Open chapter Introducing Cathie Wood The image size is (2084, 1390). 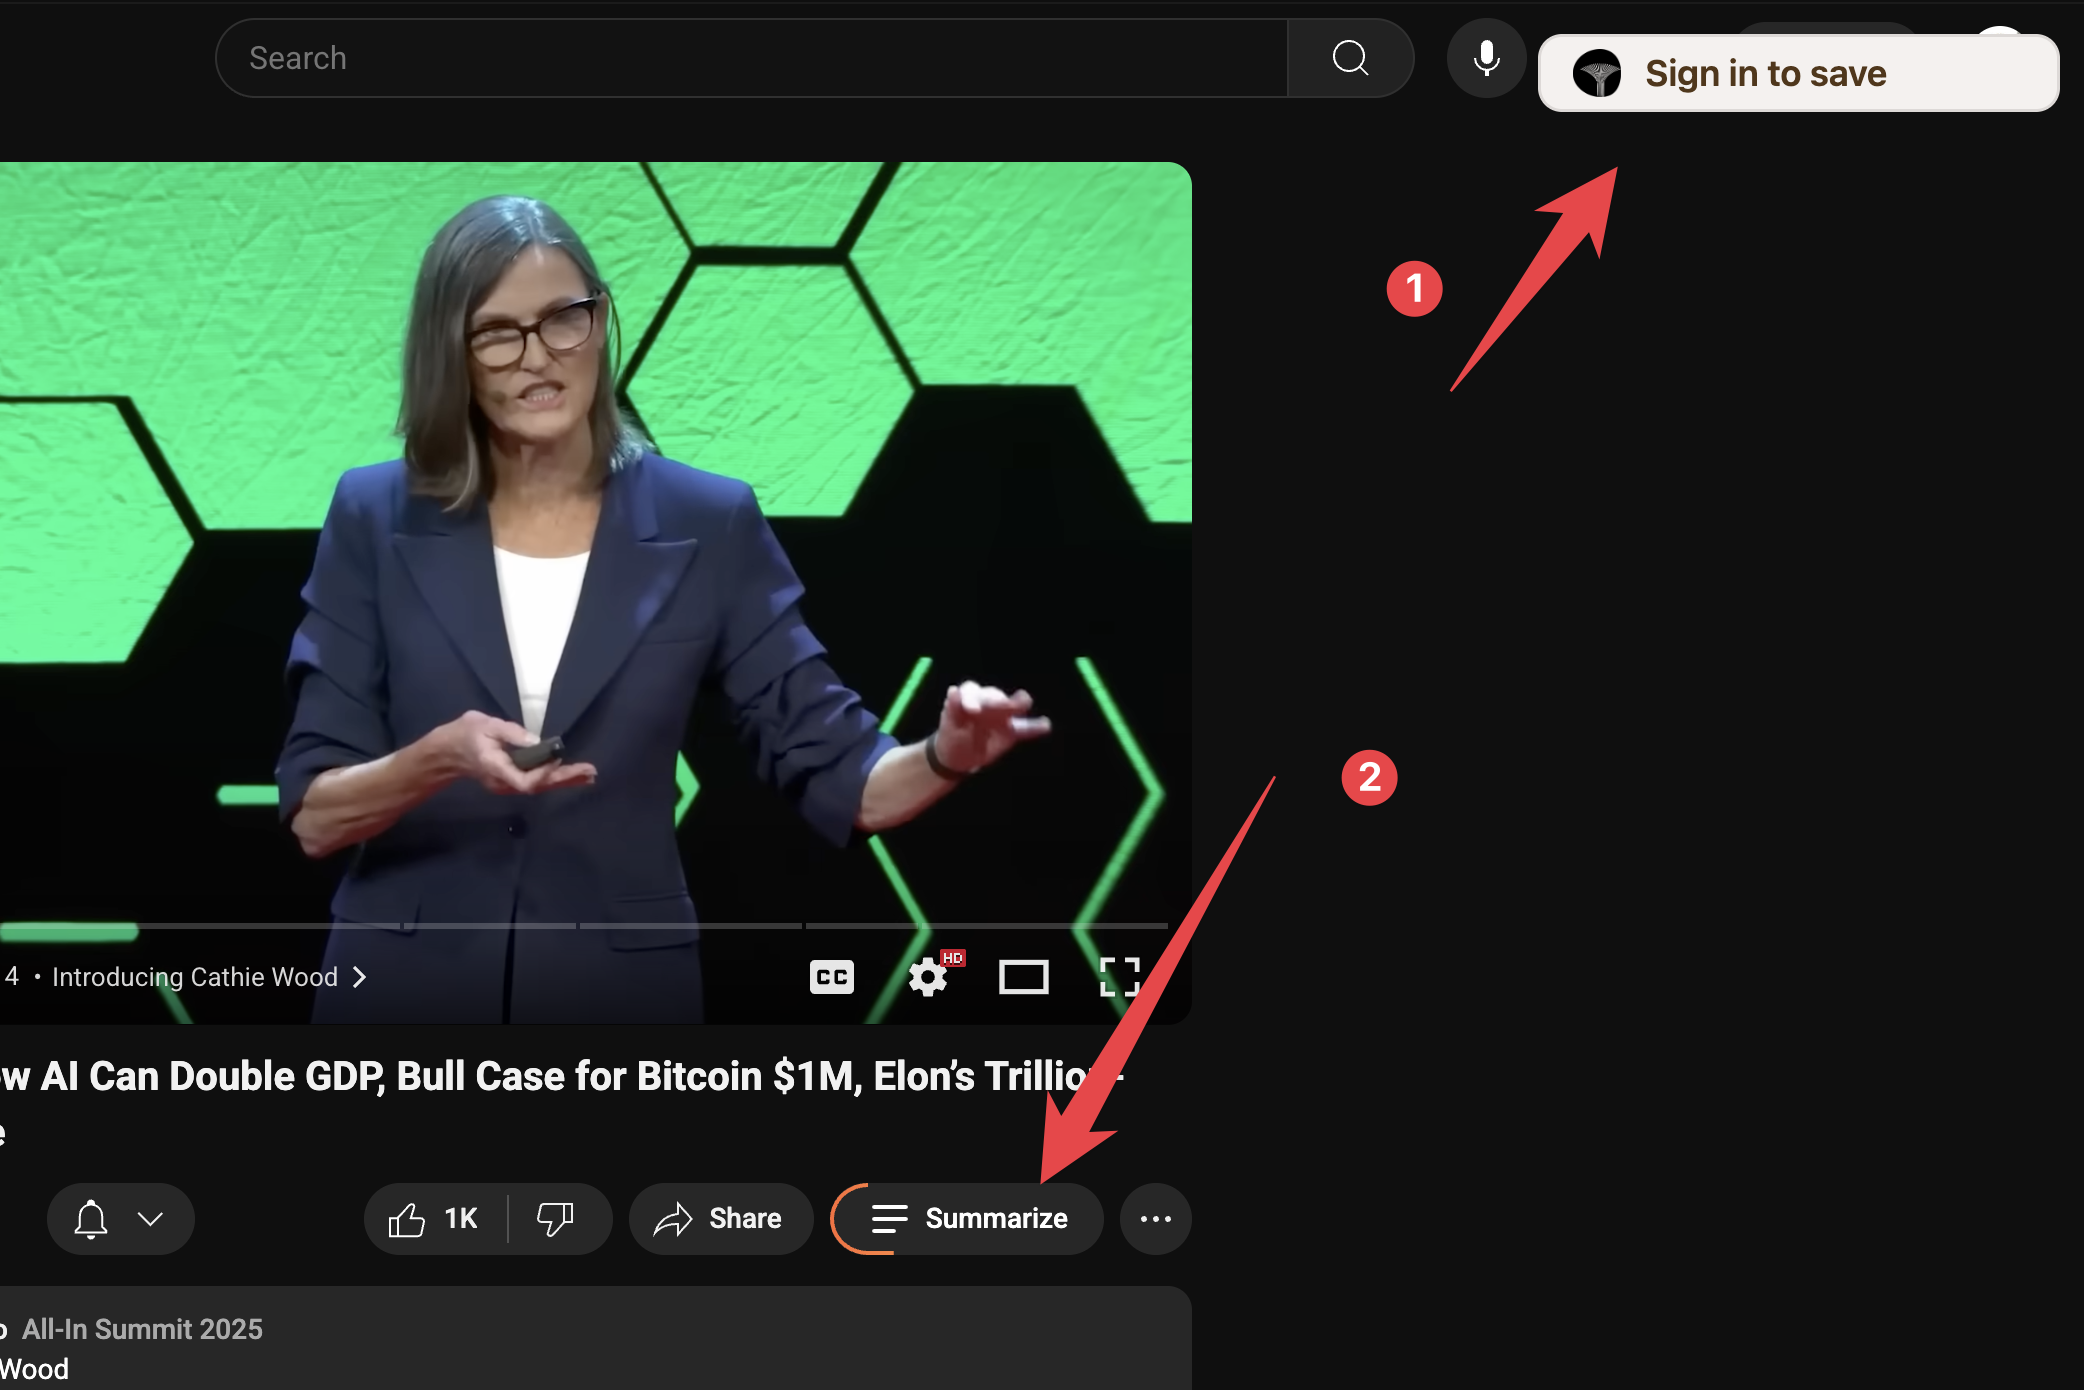click(195, 977)
